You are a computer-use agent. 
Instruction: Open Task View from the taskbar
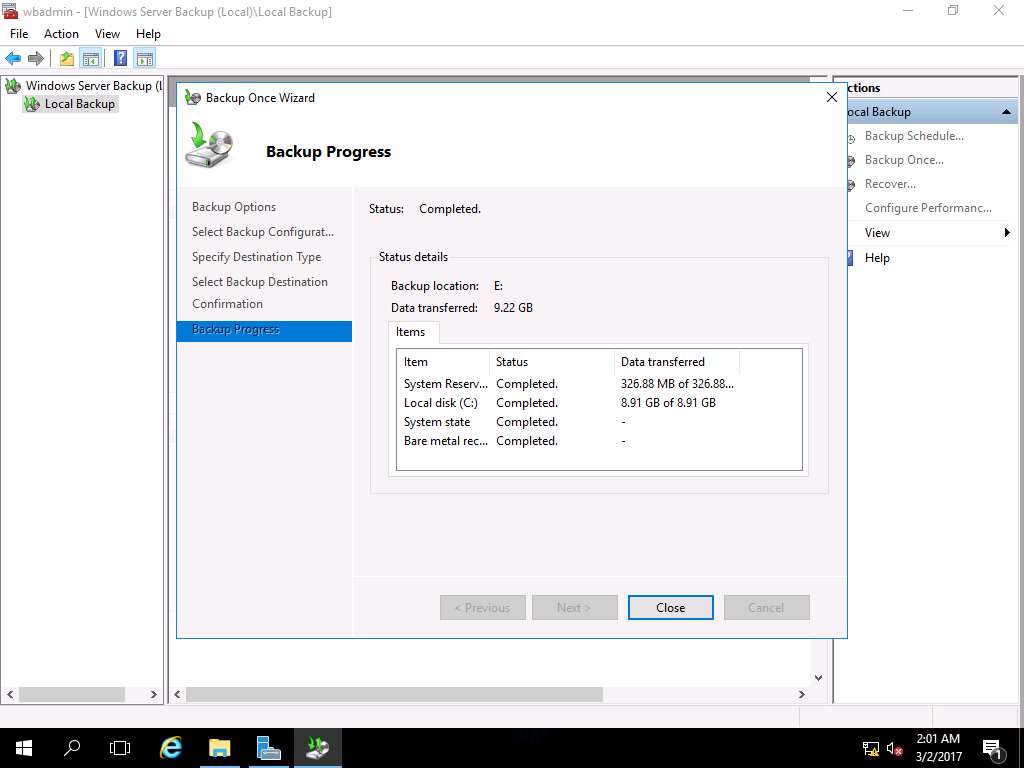pos(120,748)
